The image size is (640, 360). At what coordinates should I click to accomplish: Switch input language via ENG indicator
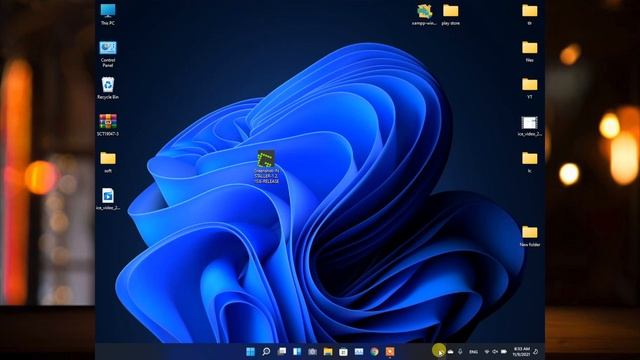pos(473,351)
